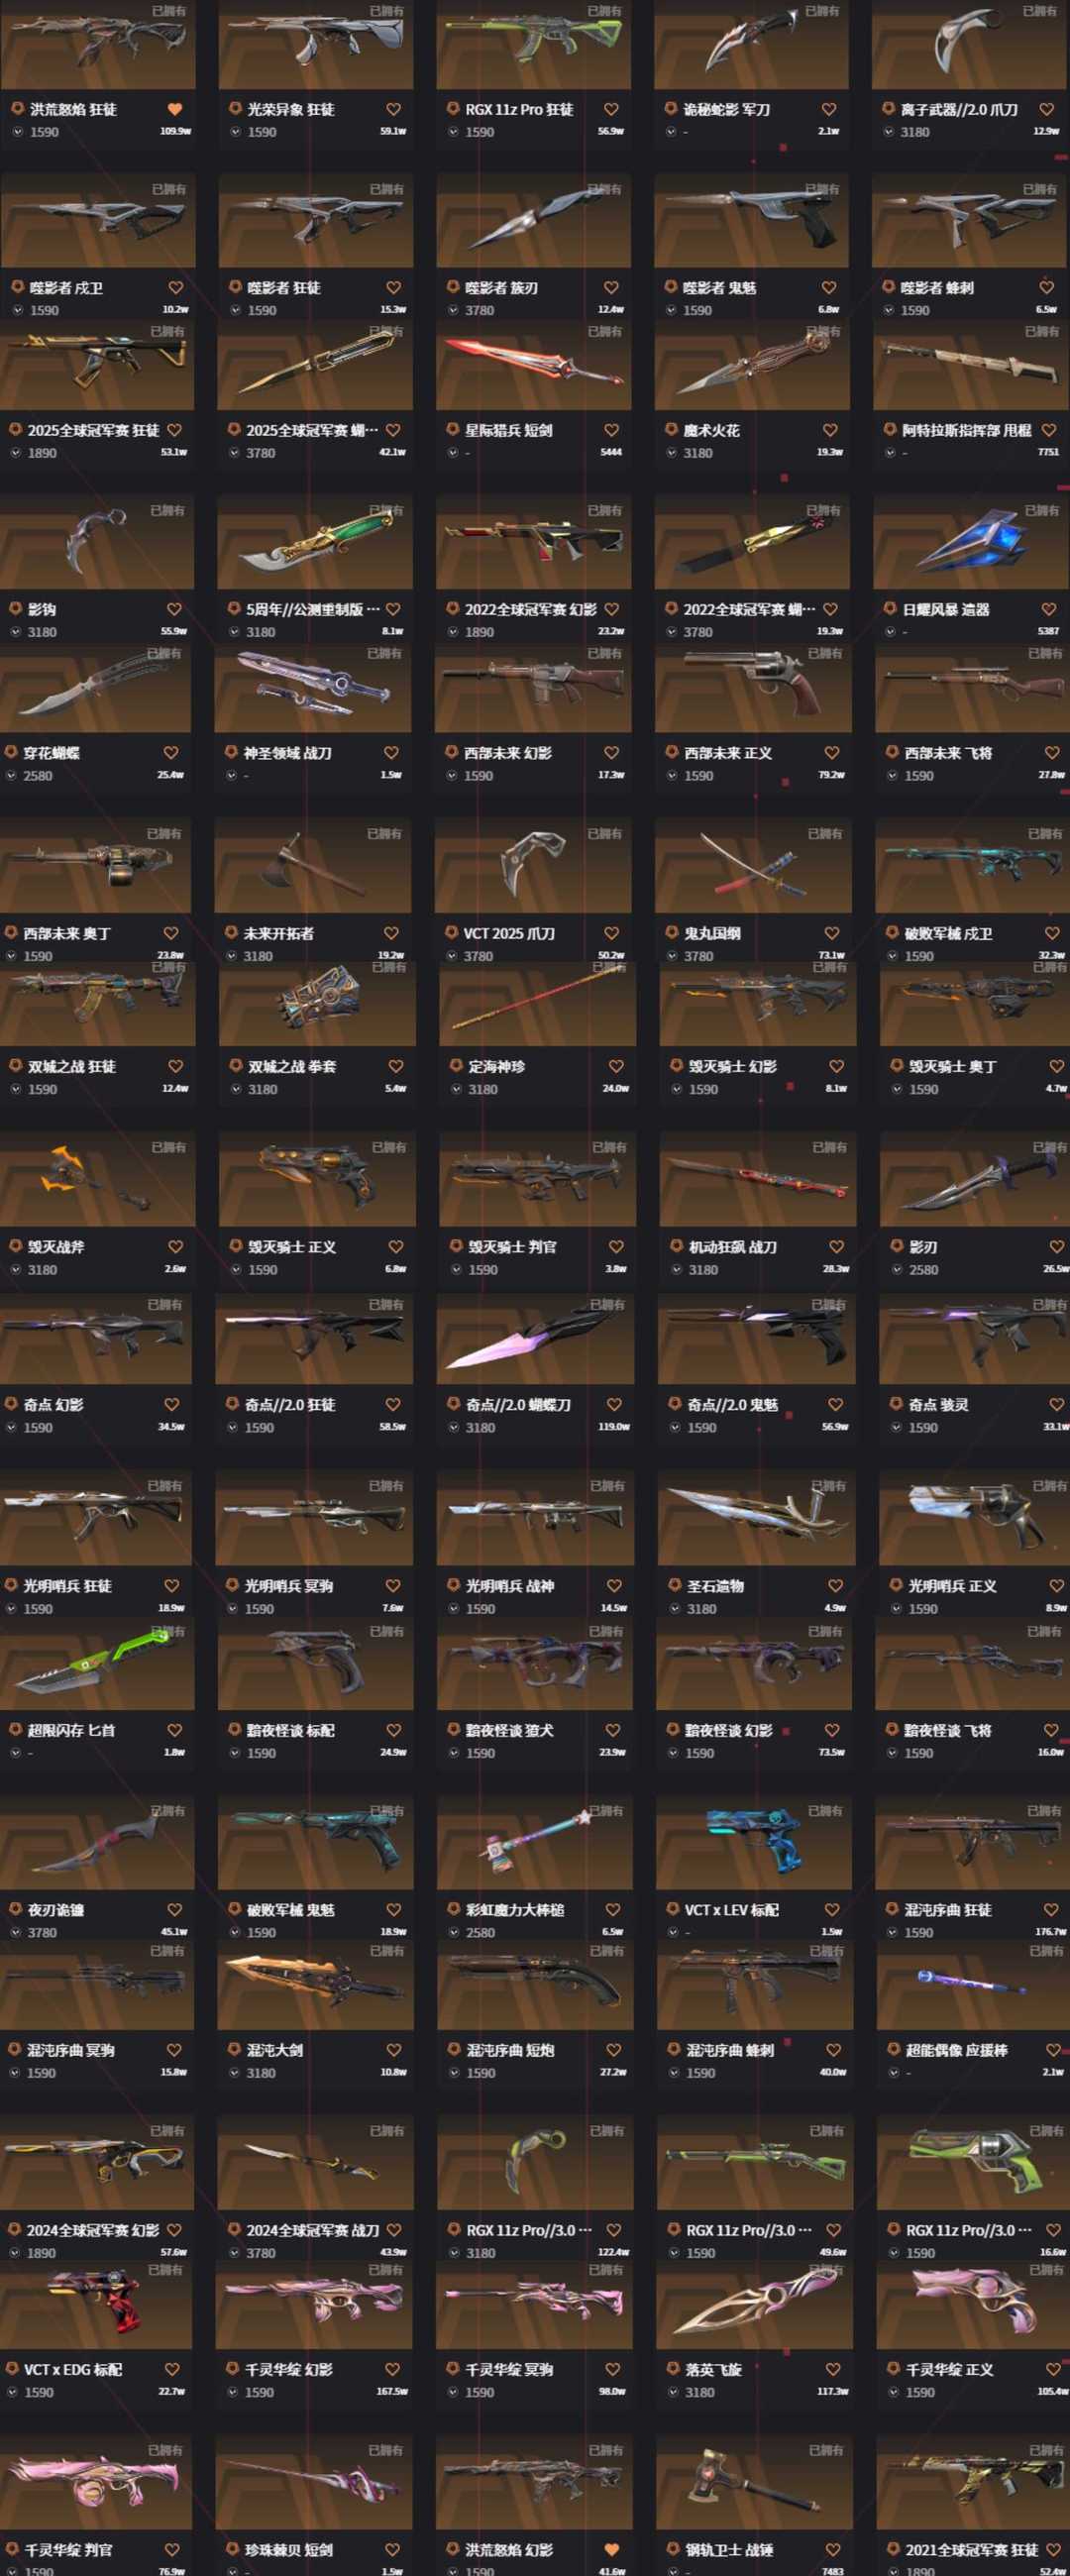Image resolution: width=1070 pixels, height=2576 pixels.
Task: Select the 2021全球冠军赛 狂徒 rifle thumbnail
Action: tap(972, 2485)
